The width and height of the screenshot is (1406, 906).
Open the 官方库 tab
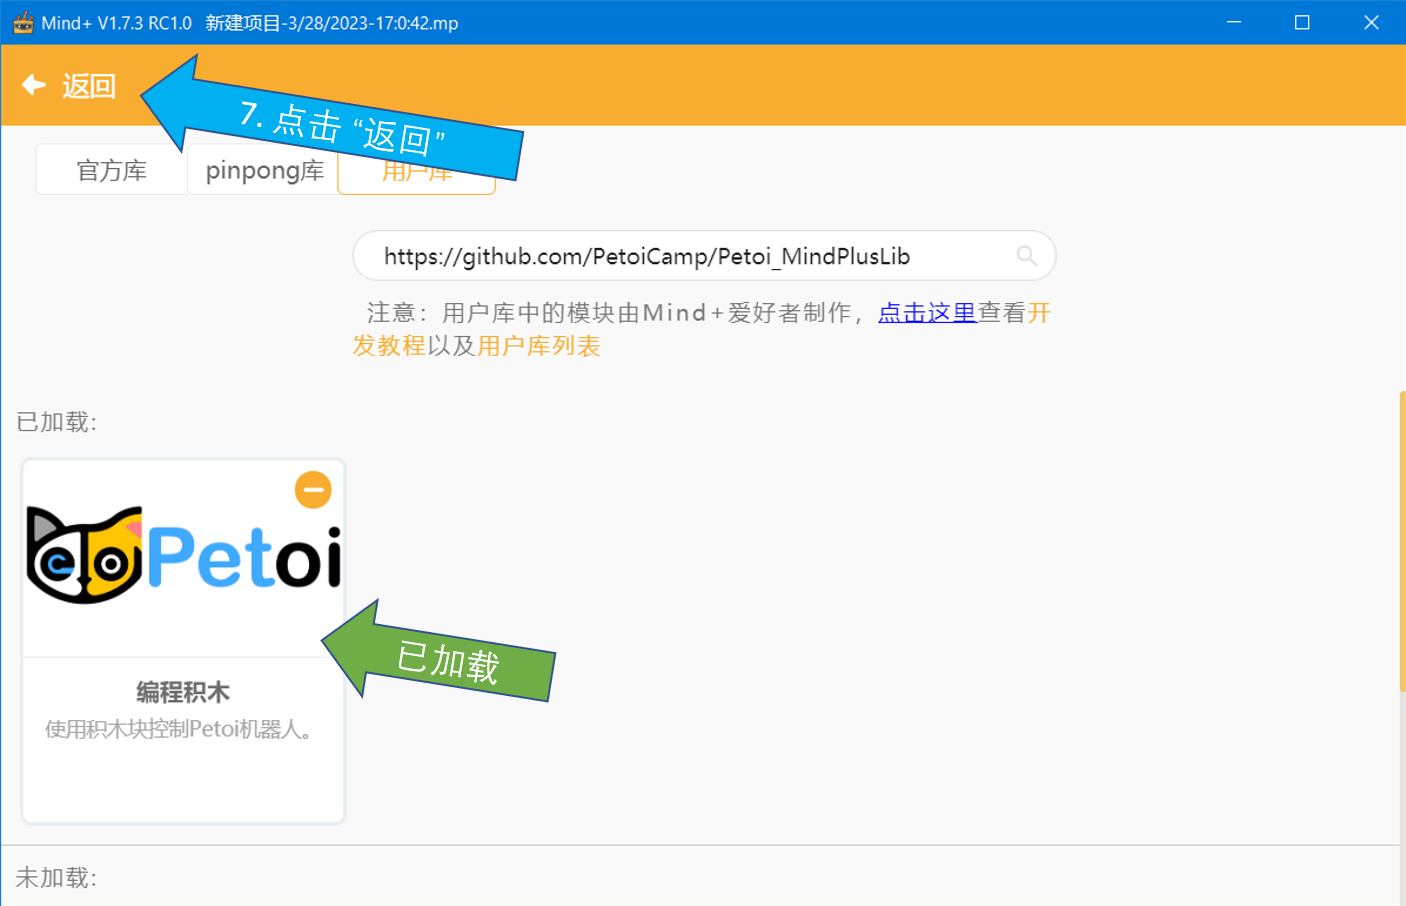[x=112, y=170]
